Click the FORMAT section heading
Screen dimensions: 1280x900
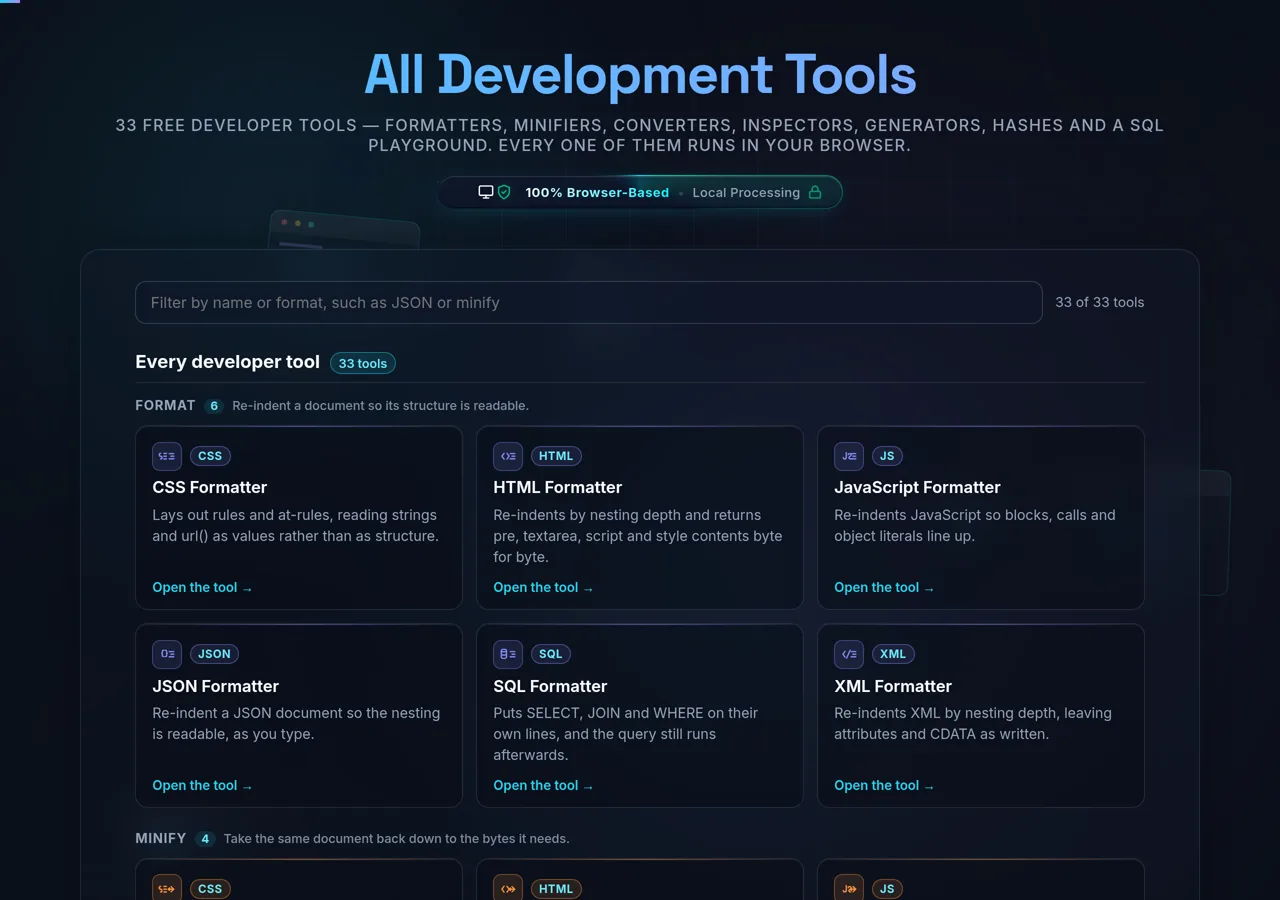(x=165, y=405)
